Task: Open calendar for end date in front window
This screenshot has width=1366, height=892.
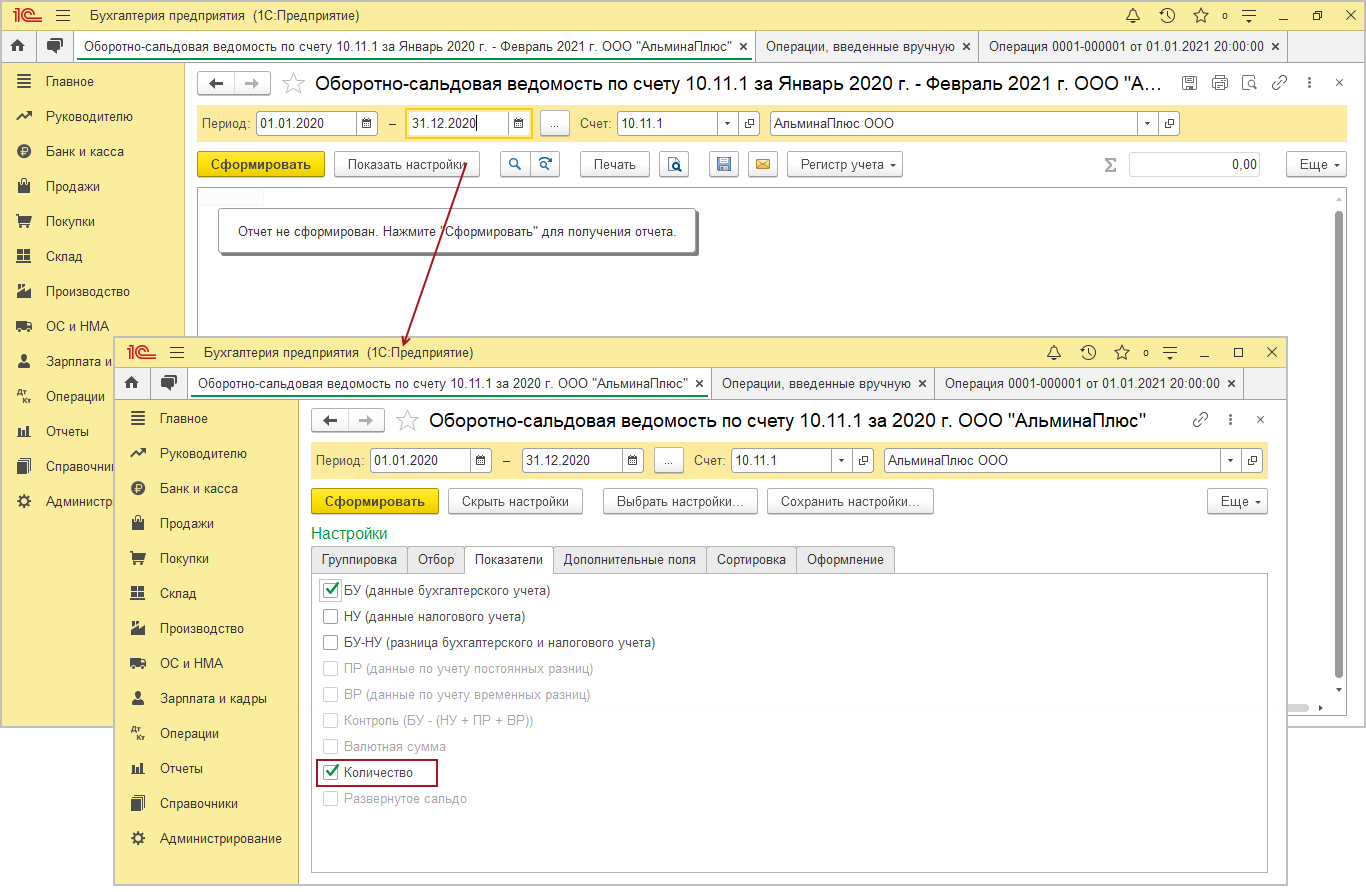Action: coord(632,461)
